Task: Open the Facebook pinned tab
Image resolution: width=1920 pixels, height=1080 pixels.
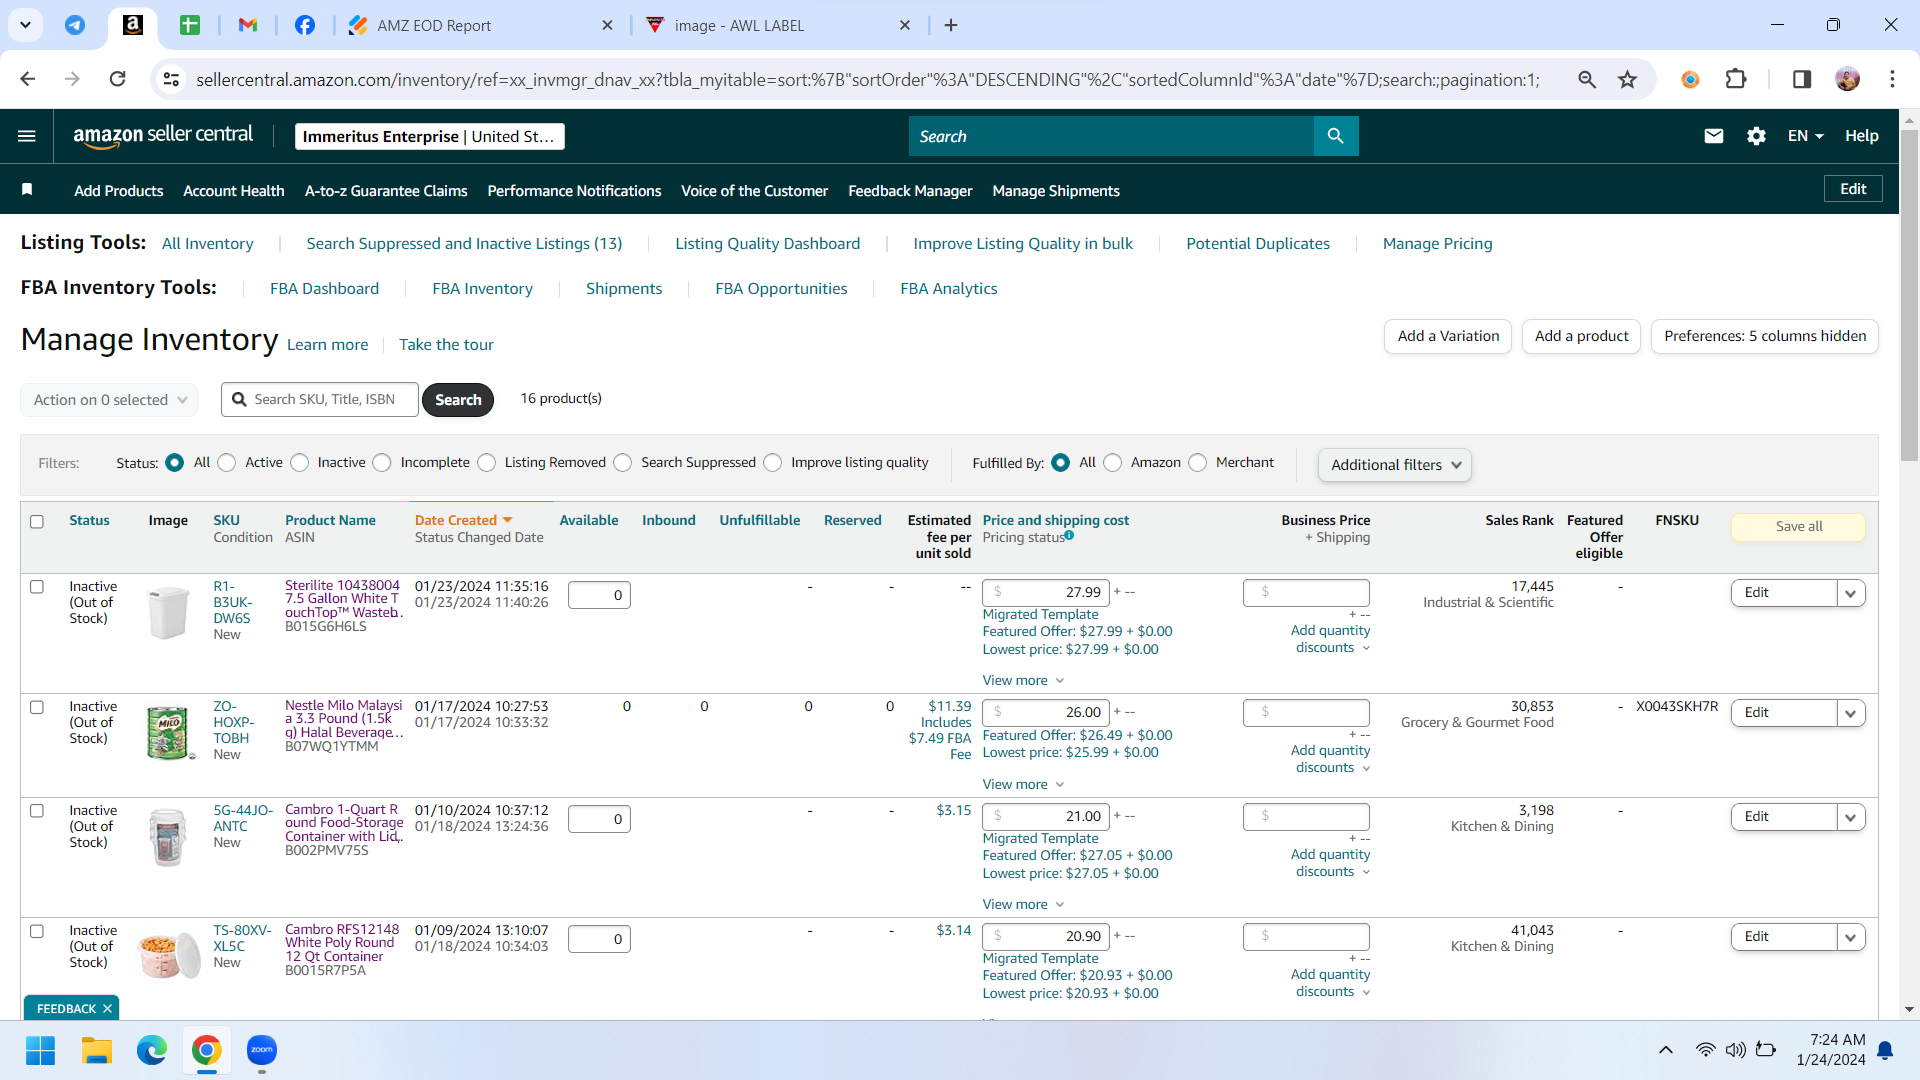Action: pyautogui.click(x=305, y=25)
